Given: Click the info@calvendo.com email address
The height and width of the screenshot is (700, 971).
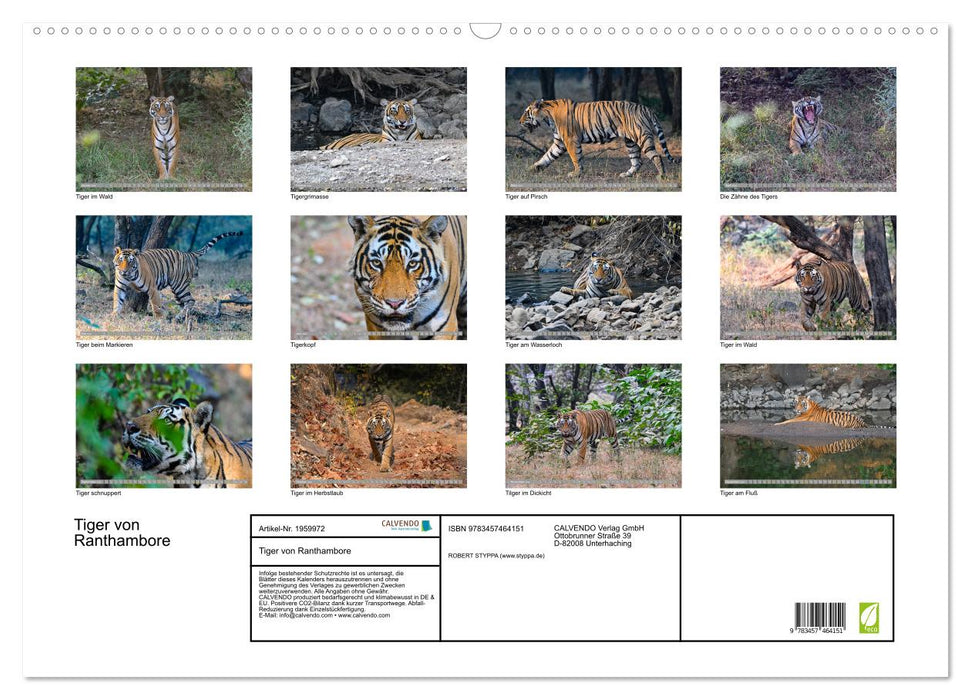Looking at the screenshot, I should tap(300, 616).
